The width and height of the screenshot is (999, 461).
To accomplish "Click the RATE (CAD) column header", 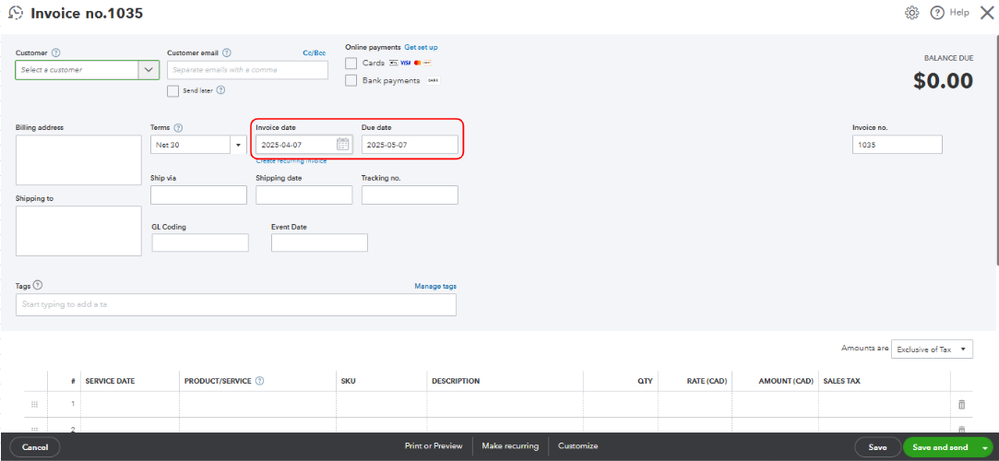I will click(x=707, y=381).
